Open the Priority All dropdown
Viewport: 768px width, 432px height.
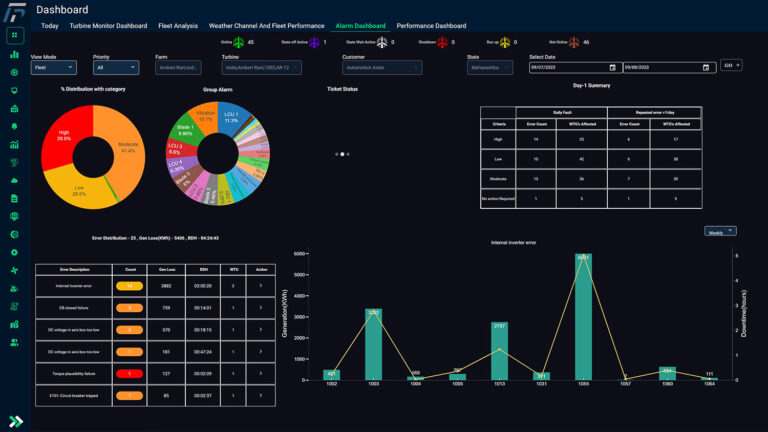click(x=116, y=67)
